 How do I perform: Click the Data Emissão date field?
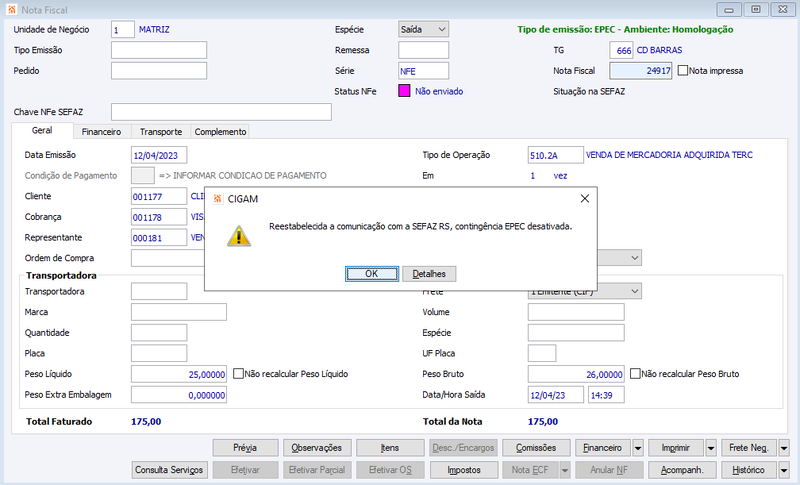(159, 155)
